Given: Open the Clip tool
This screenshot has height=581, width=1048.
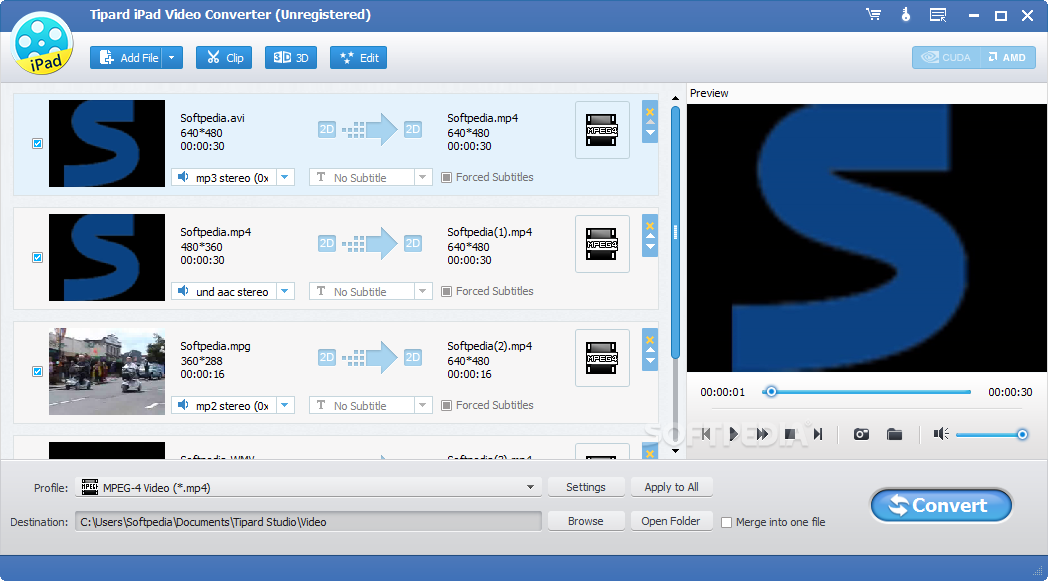Looking at the screenshot, I should pos(224,57).
